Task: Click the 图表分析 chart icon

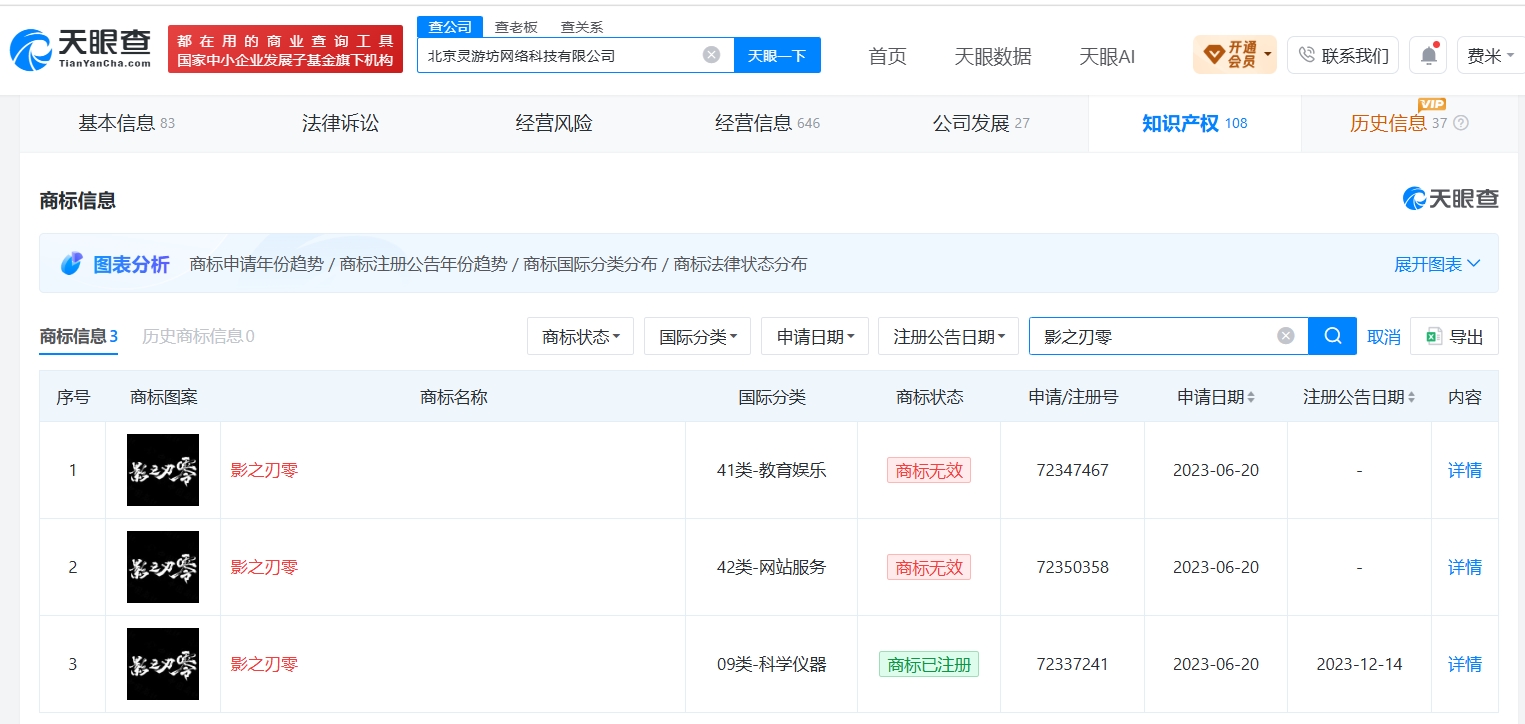Action: pos(71,264)
